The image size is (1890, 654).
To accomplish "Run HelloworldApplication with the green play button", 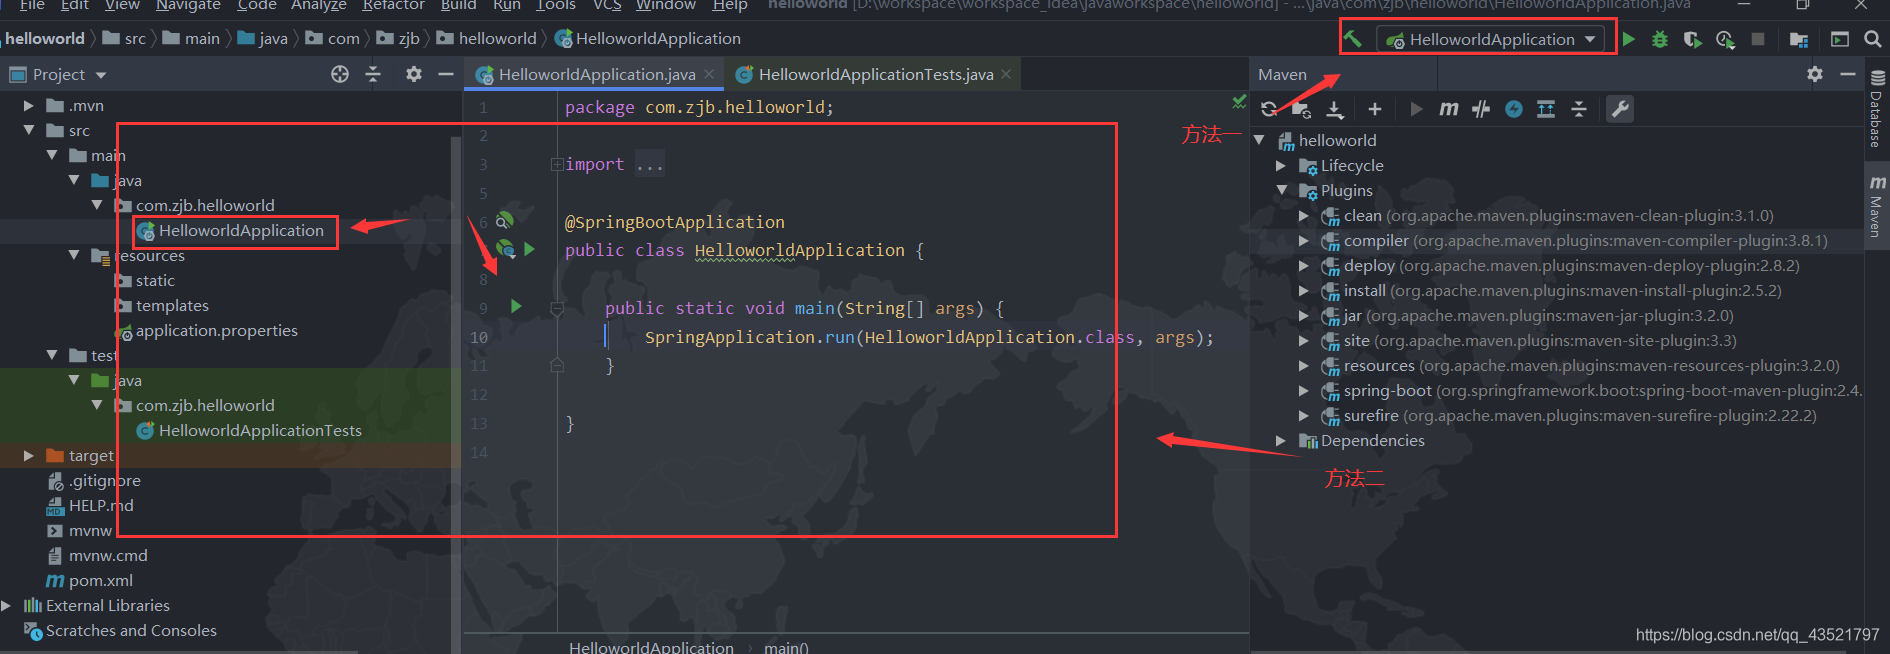I will click(x=1629, y=39).
